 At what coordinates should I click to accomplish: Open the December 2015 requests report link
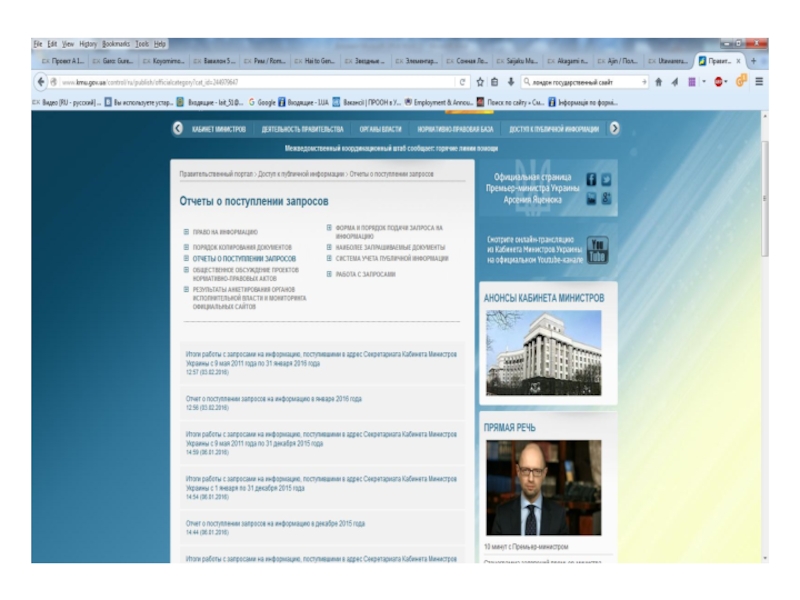(x=275, y=523)
